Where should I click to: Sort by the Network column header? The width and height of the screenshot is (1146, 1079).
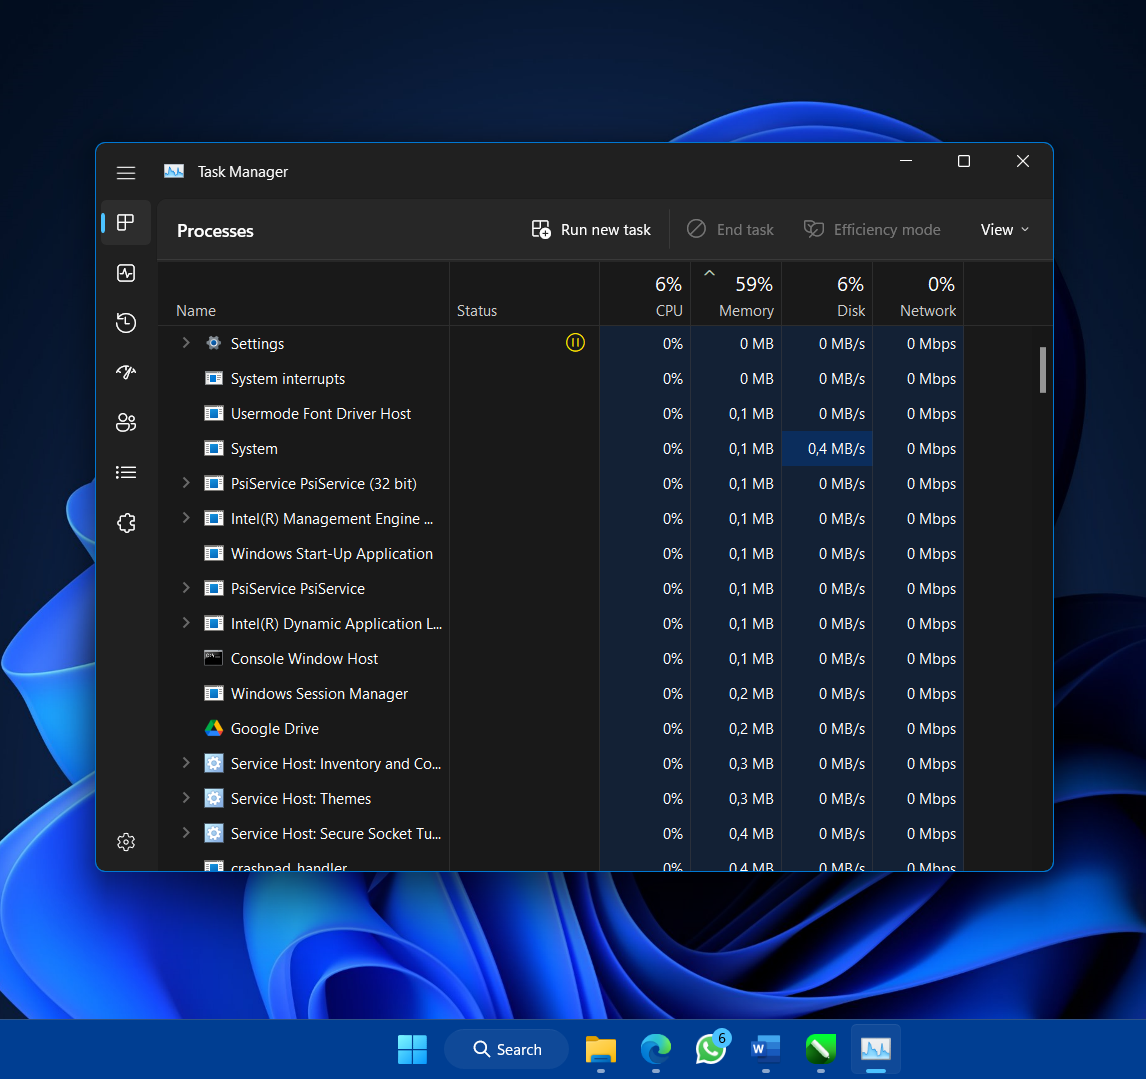918,294
